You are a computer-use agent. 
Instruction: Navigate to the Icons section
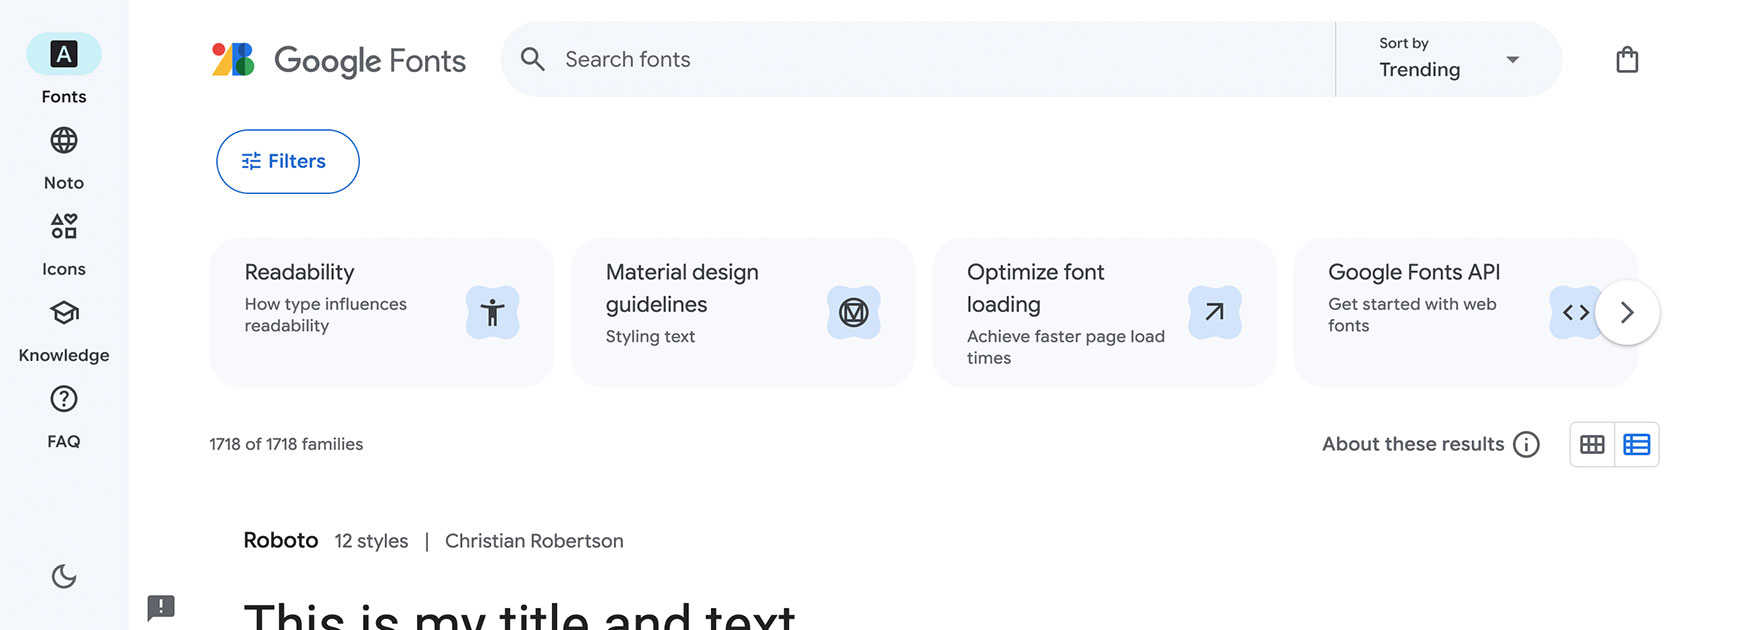click(x=63, y=240)
